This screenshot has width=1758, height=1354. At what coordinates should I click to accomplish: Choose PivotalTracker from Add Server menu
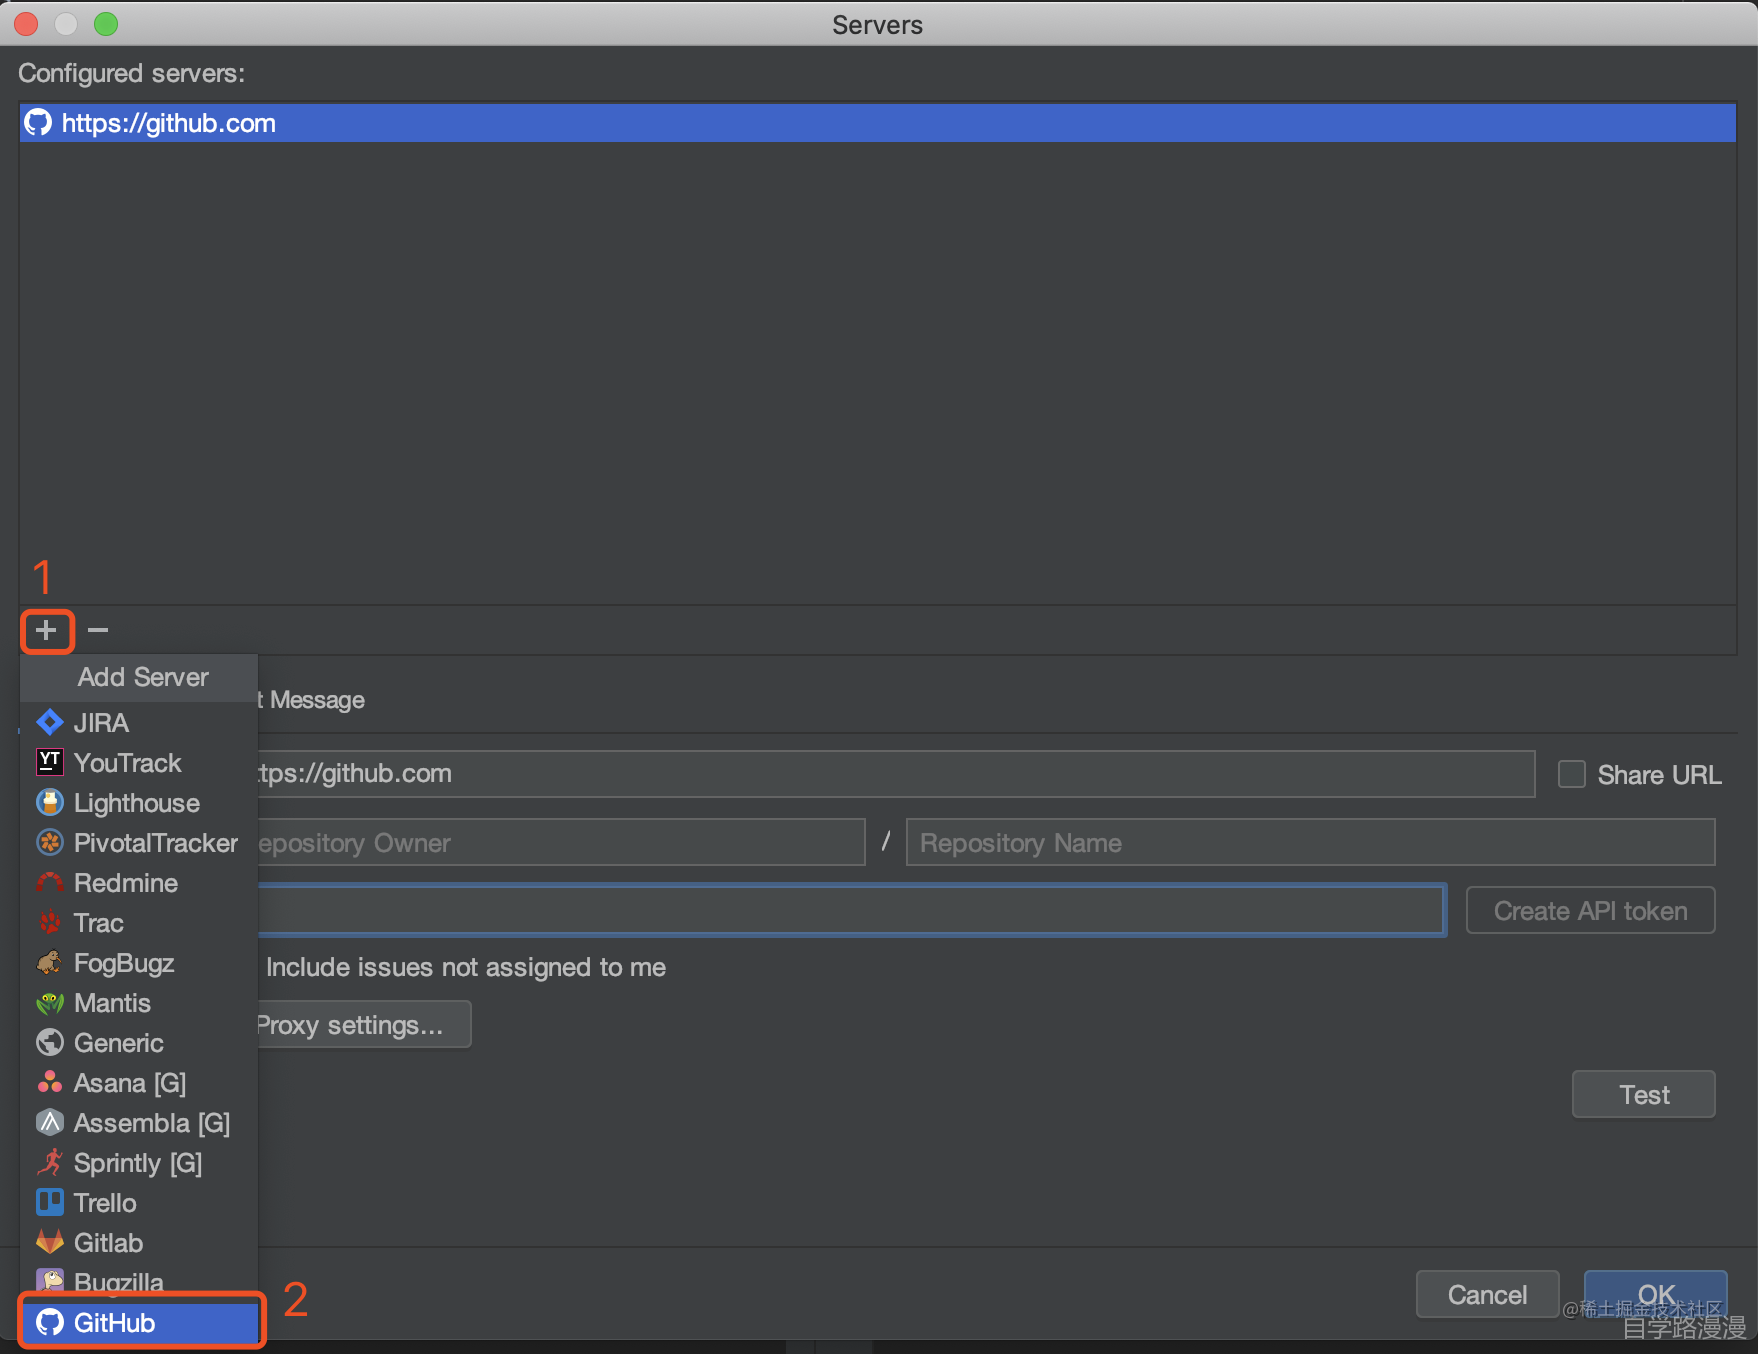(x=139, y=842)
